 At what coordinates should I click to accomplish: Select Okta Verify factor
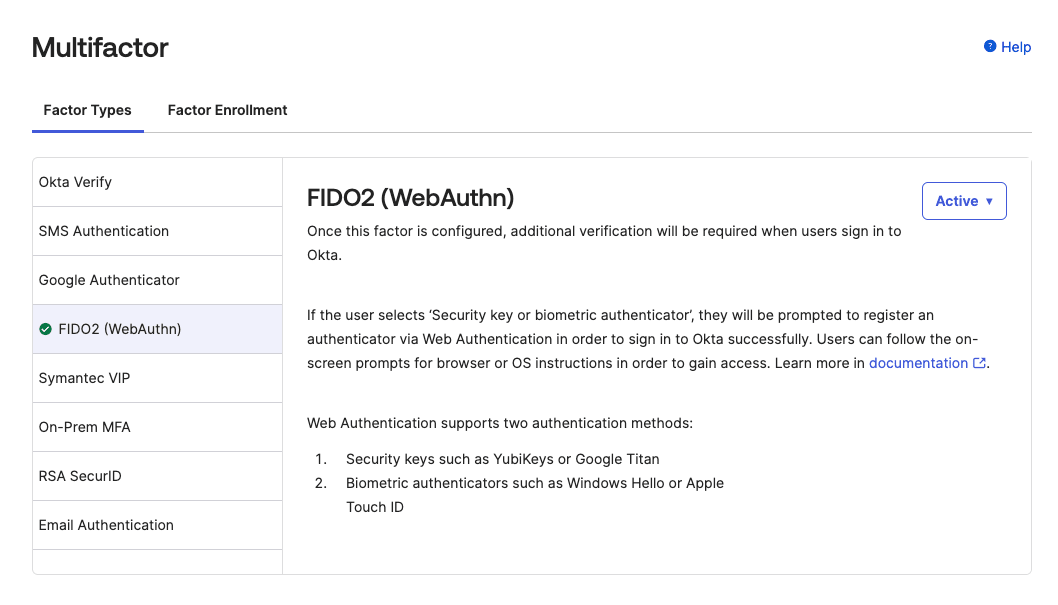[x=157, y=182]
